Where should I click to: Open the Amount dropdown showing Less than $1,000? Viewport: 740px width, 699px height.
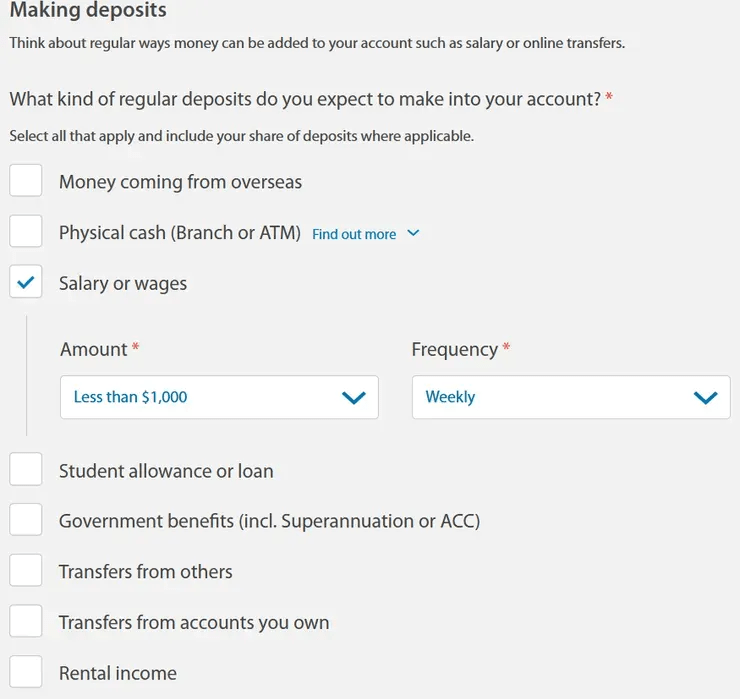point(219,397)
